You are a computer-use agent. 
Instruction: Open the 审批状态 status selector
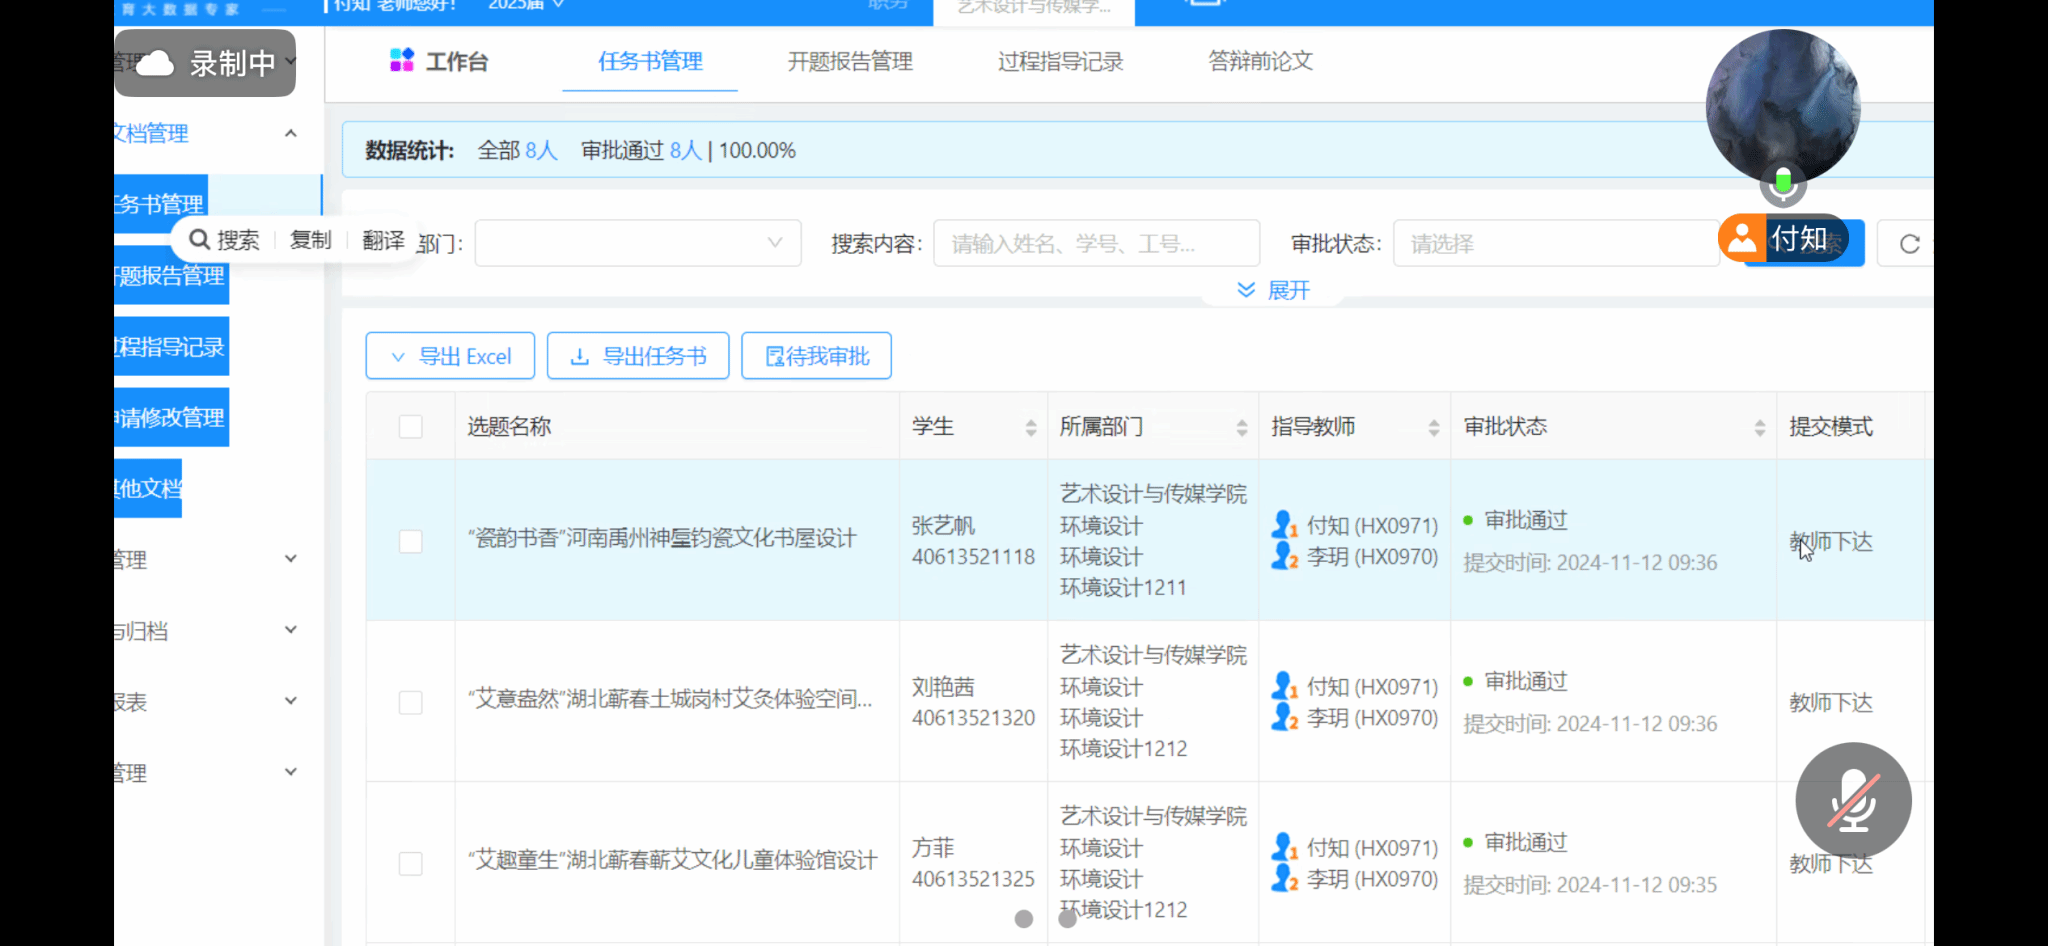[1554, 244]
